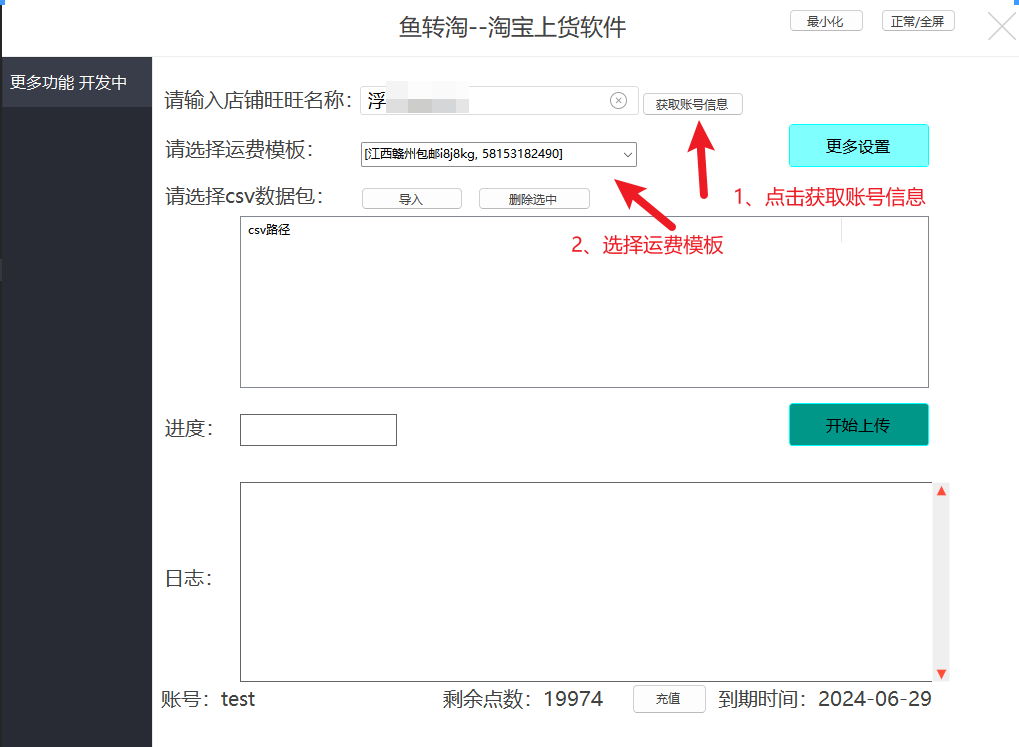The image size is (1019, 747).
Task: Click 获取账号信息 button
Action: click(693, 104)
